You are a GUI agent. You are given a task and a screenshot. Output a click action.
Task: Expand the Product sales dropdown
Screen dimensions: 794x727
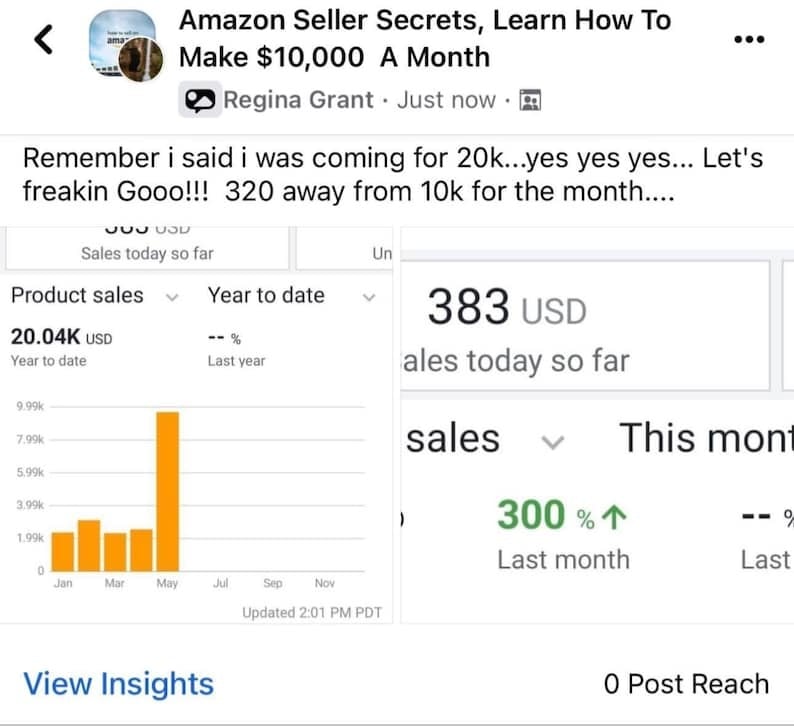[171, 297]
